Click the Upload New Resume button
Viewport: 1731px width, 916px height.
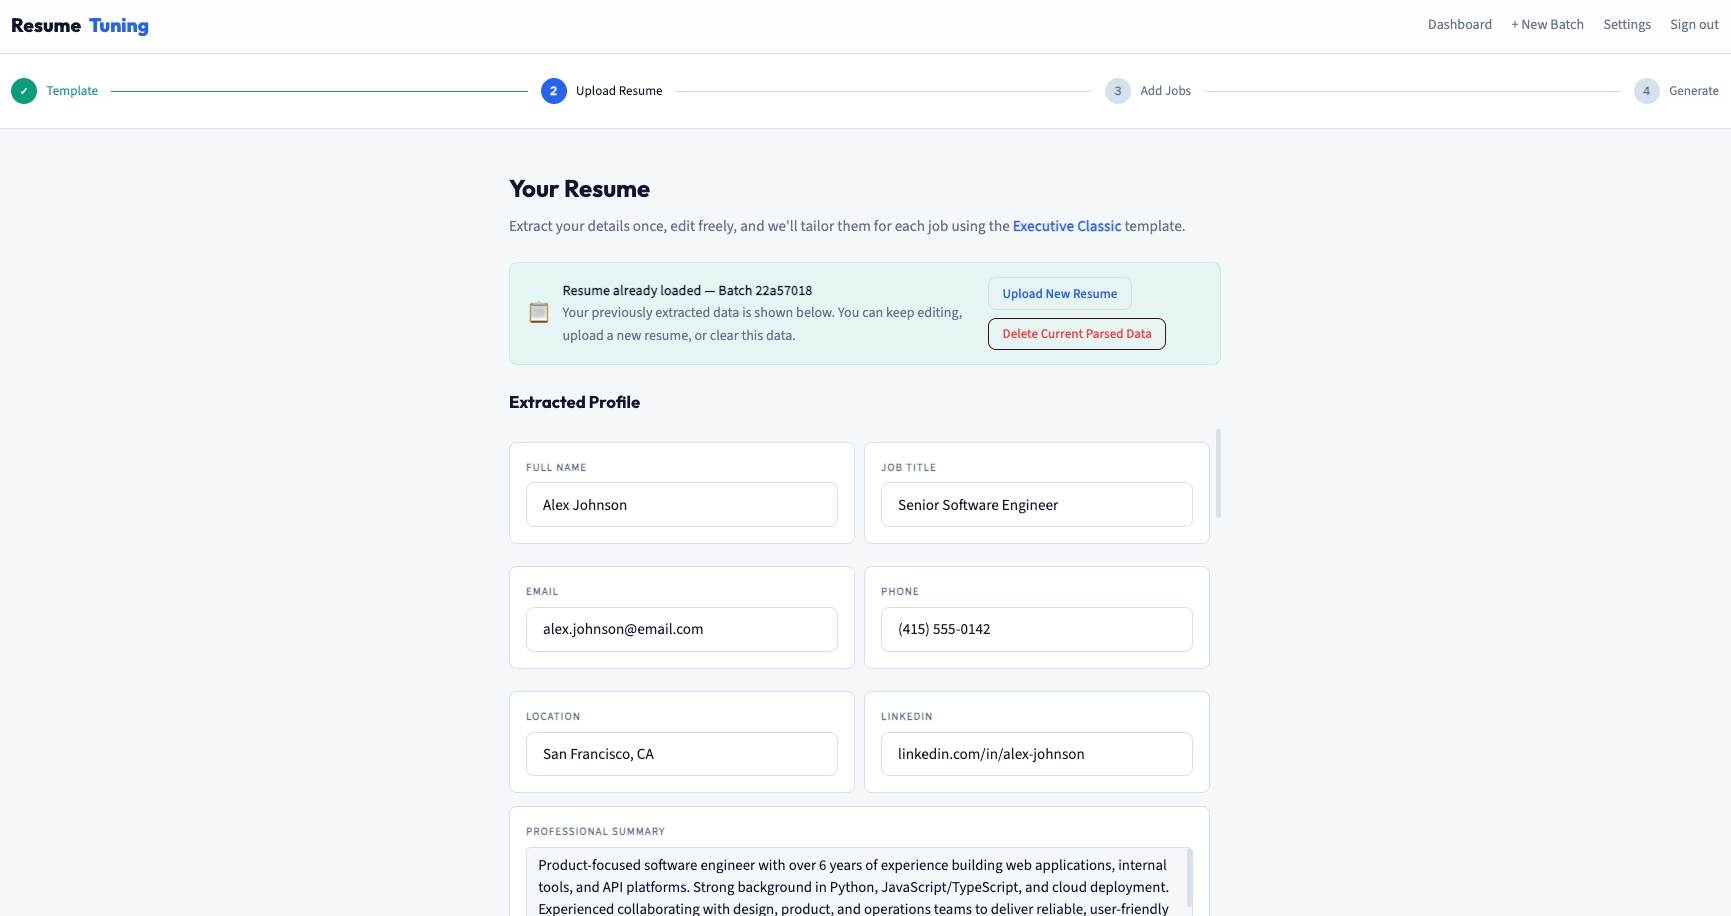pos(1059,293)
